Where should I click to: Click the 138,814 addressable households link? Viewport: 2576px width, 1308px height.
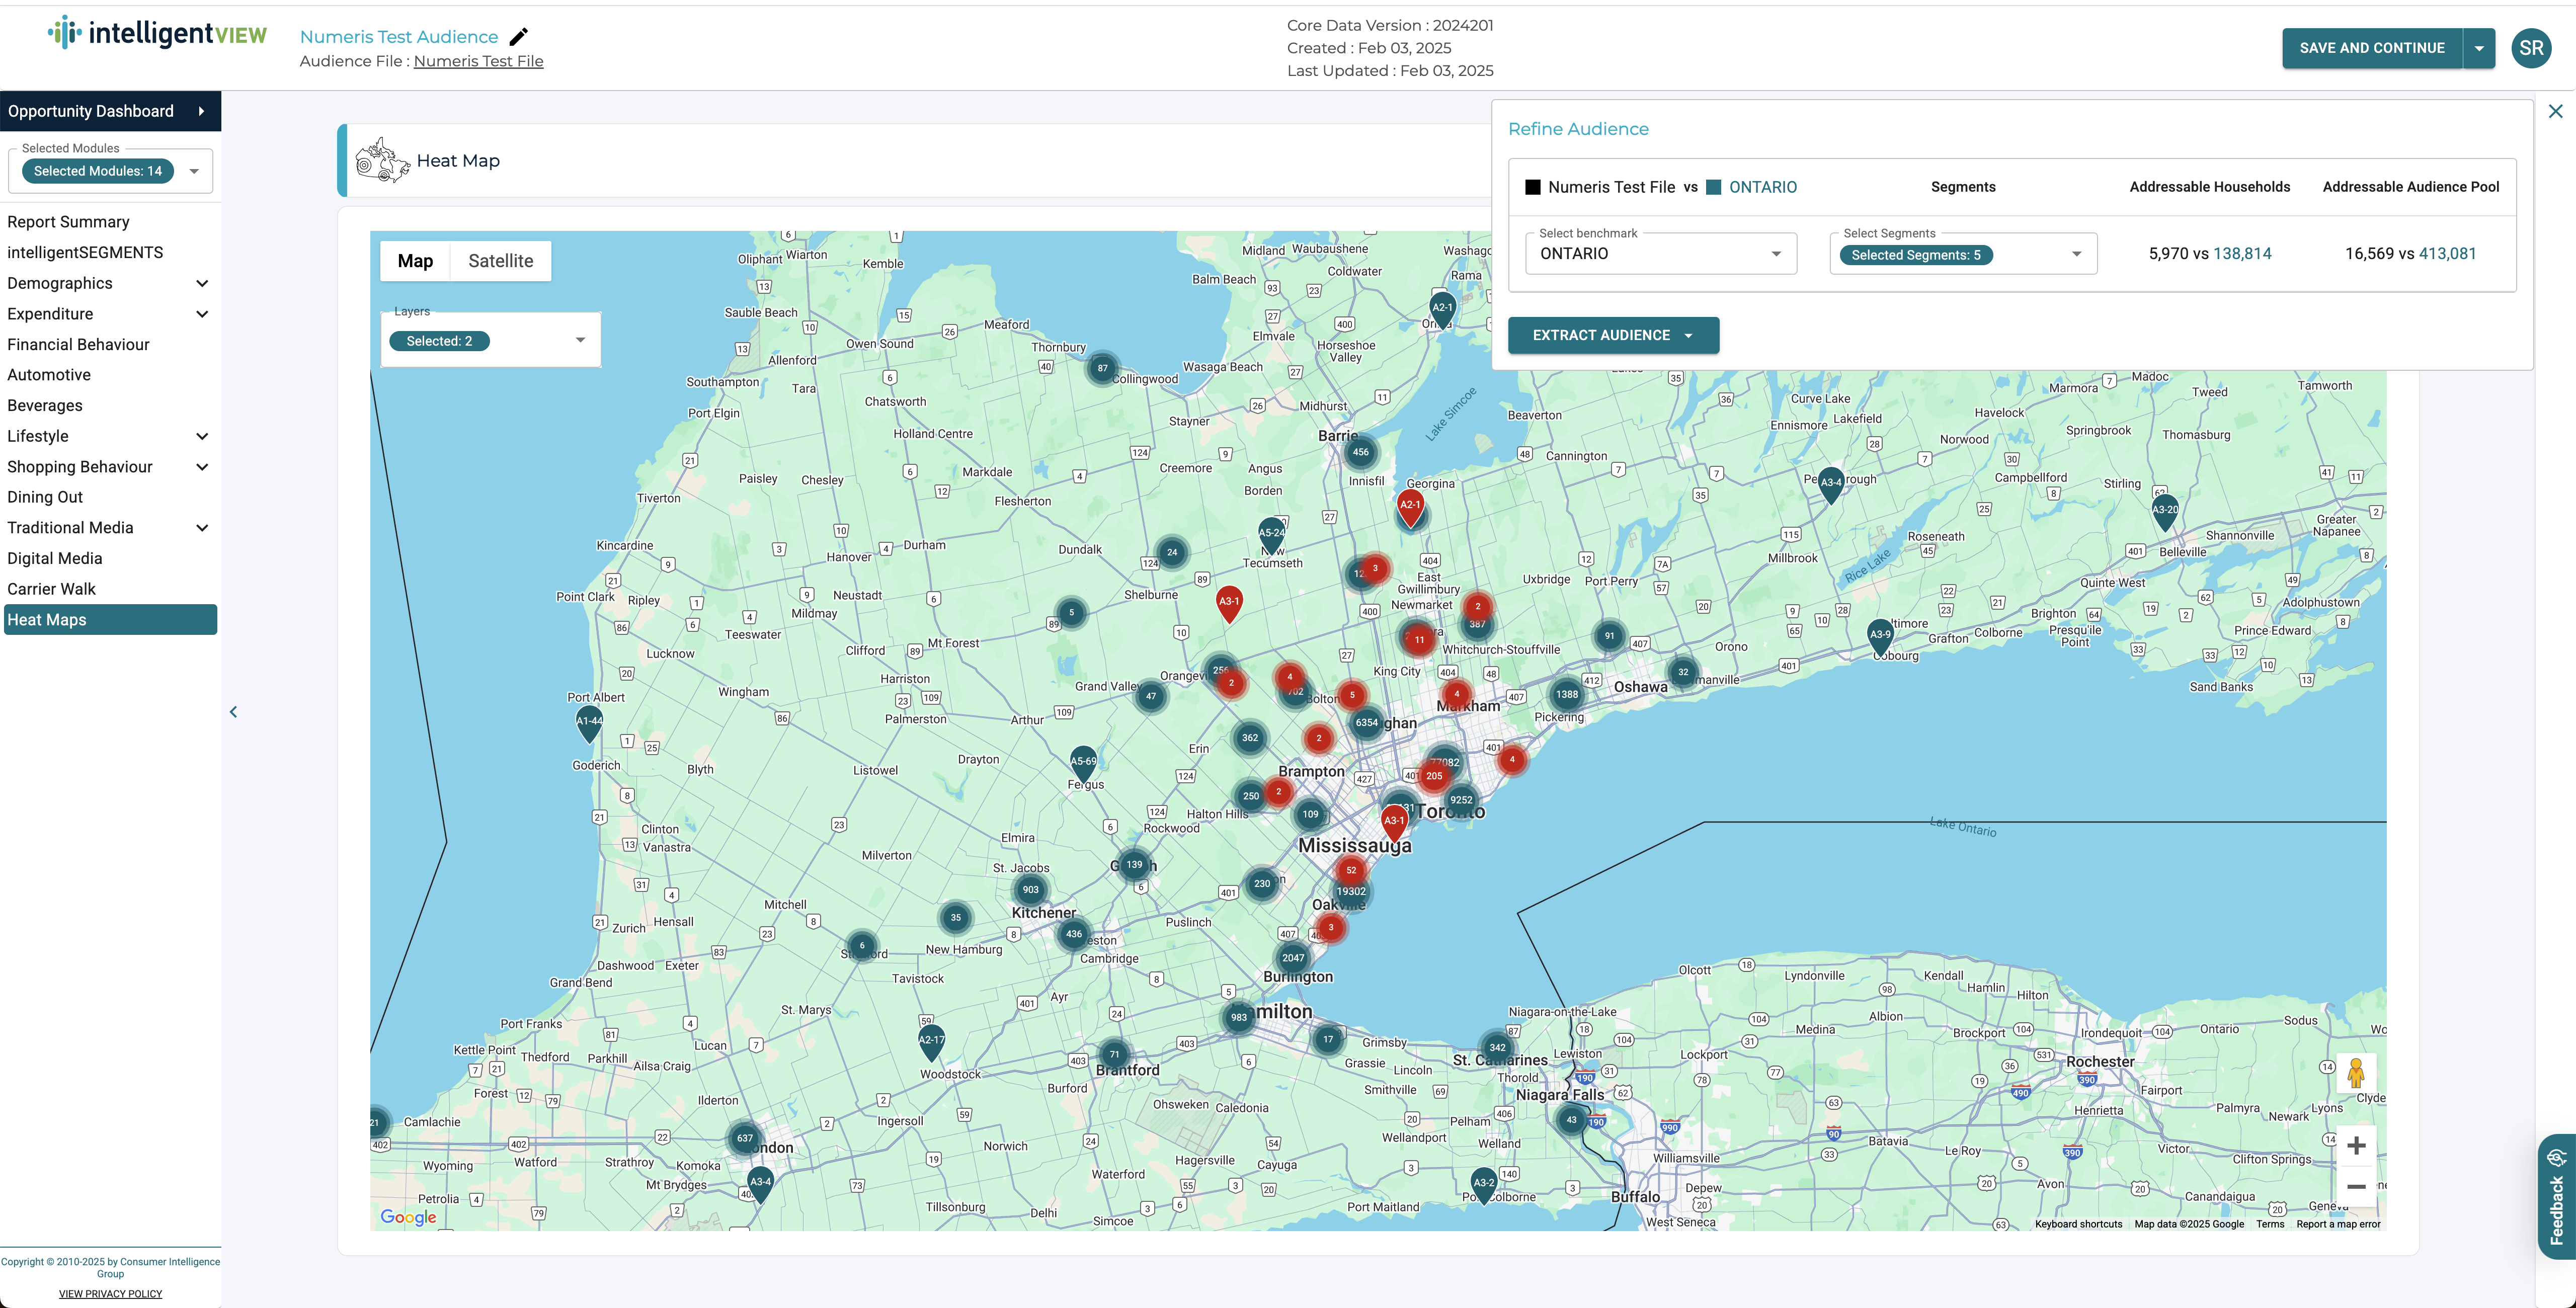[x=2242, y=253]
